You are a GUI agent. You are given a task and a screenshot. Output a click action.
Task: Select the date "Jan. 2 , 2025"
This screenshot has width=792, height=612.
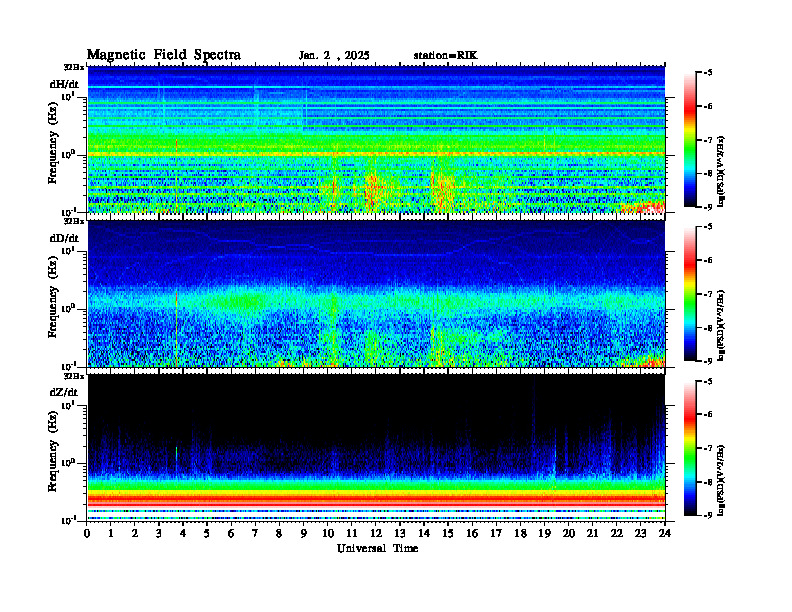tap(334, 56)
